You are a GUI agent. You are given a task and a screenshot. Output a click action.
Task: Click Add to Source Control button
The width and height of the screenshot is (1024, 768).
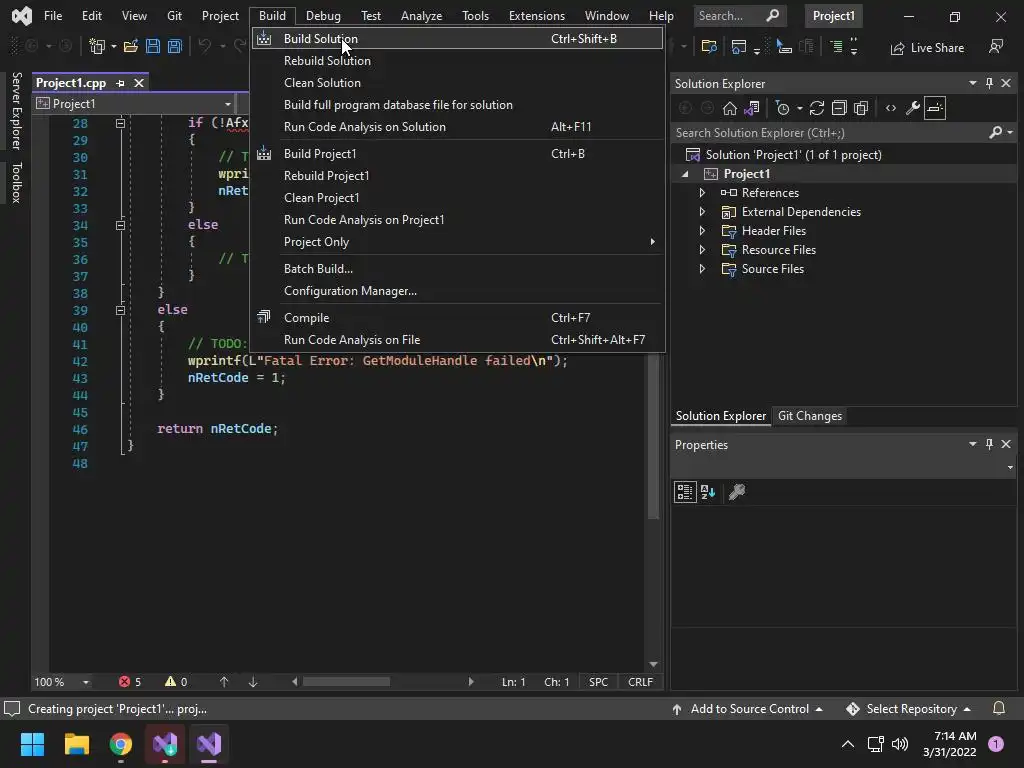(x=746, y=709)
